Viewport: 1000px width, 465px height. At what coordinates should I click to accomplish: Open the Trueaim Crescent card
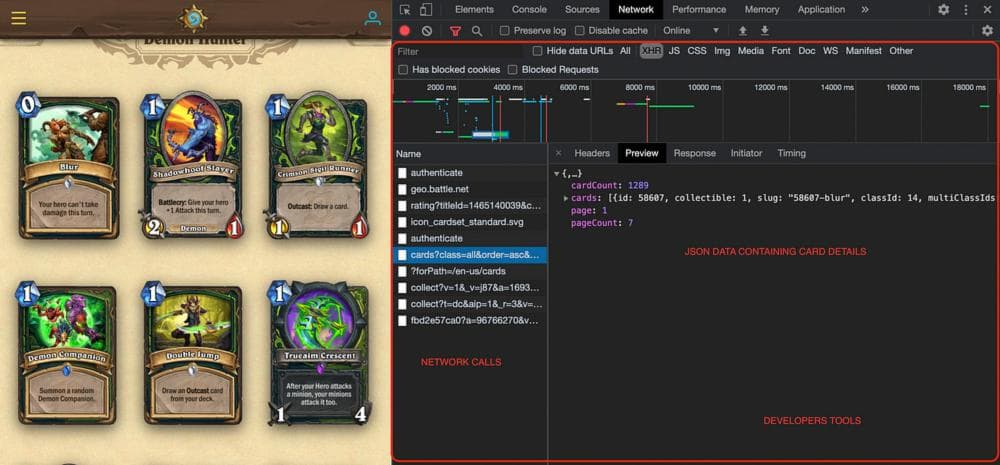coord(318,354)
